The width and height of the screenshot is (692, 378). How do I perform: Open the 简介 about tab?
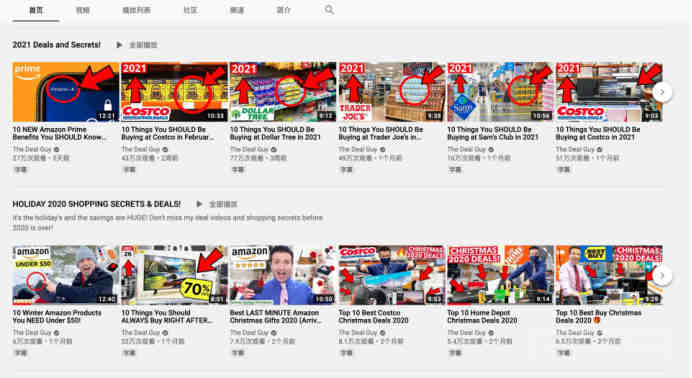283,10
